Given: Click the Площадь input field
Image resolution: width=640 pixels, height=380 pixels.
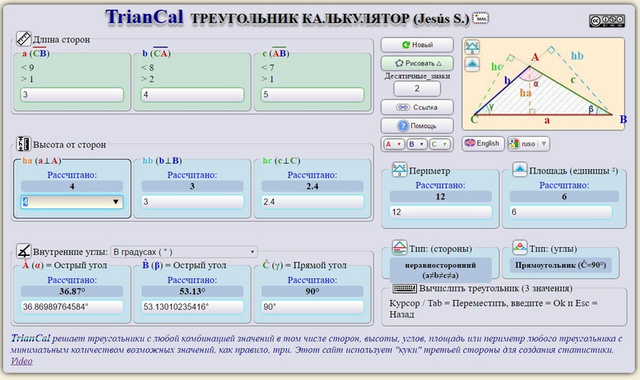Looking at the screenshot, I should click(x=561, y=212).
